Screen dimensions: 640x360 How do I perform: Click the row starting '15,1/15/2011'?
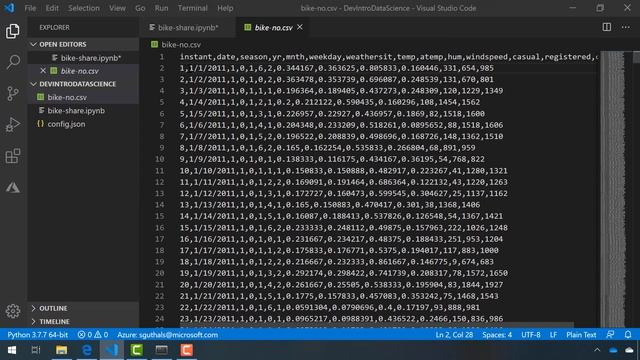[344, 227]
